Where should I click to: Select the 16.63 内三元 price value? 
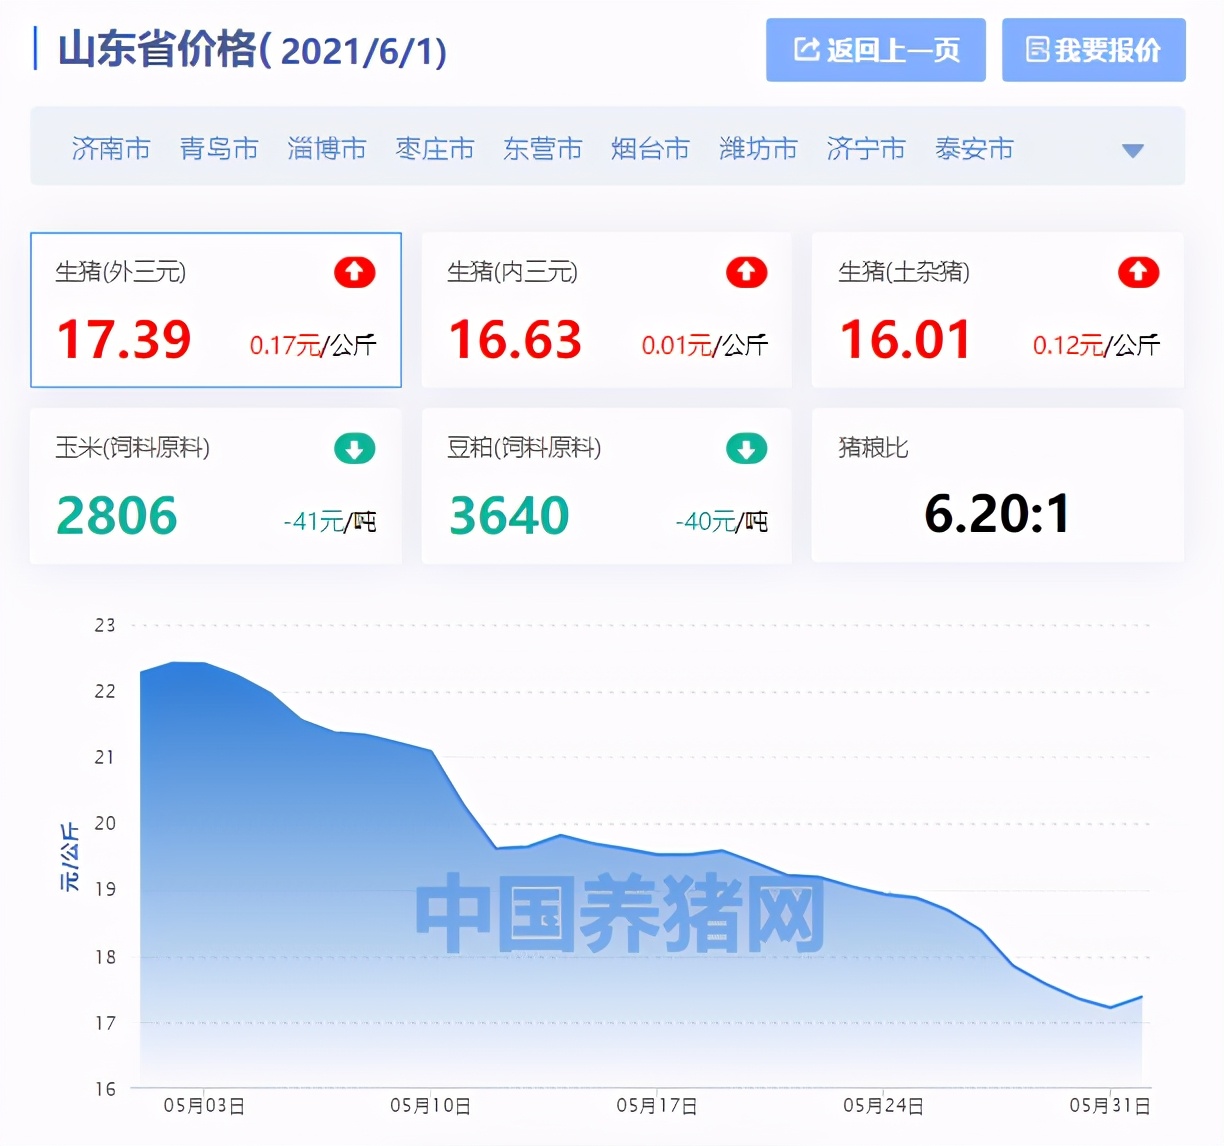515,340
